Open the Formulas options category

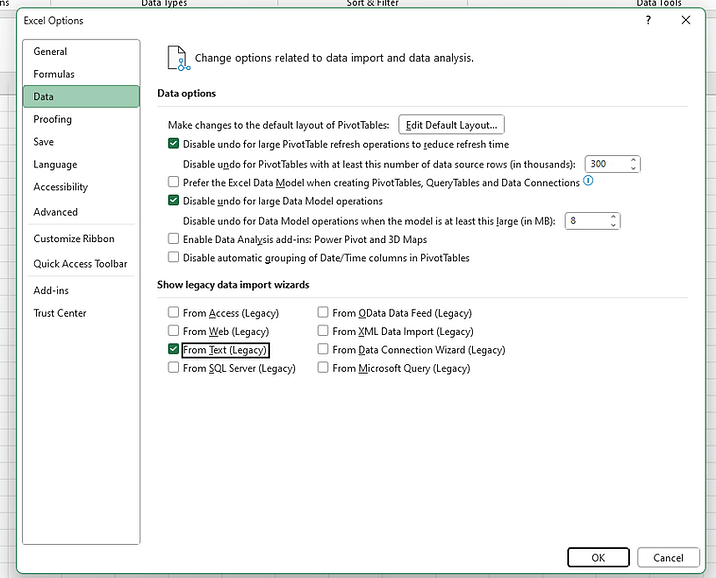click(81, 74)
